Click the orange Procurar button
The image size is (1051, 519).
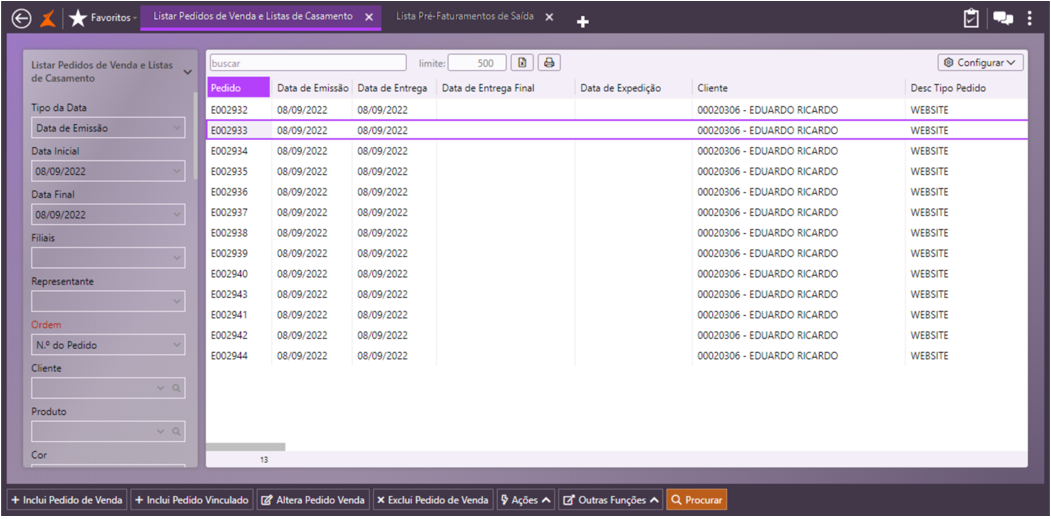point(696,500)
